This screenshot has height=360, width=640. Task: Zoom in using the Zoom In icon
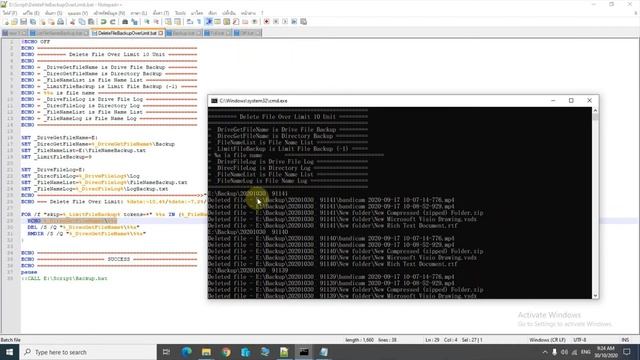pyautogui.click(x=147, y=22)
